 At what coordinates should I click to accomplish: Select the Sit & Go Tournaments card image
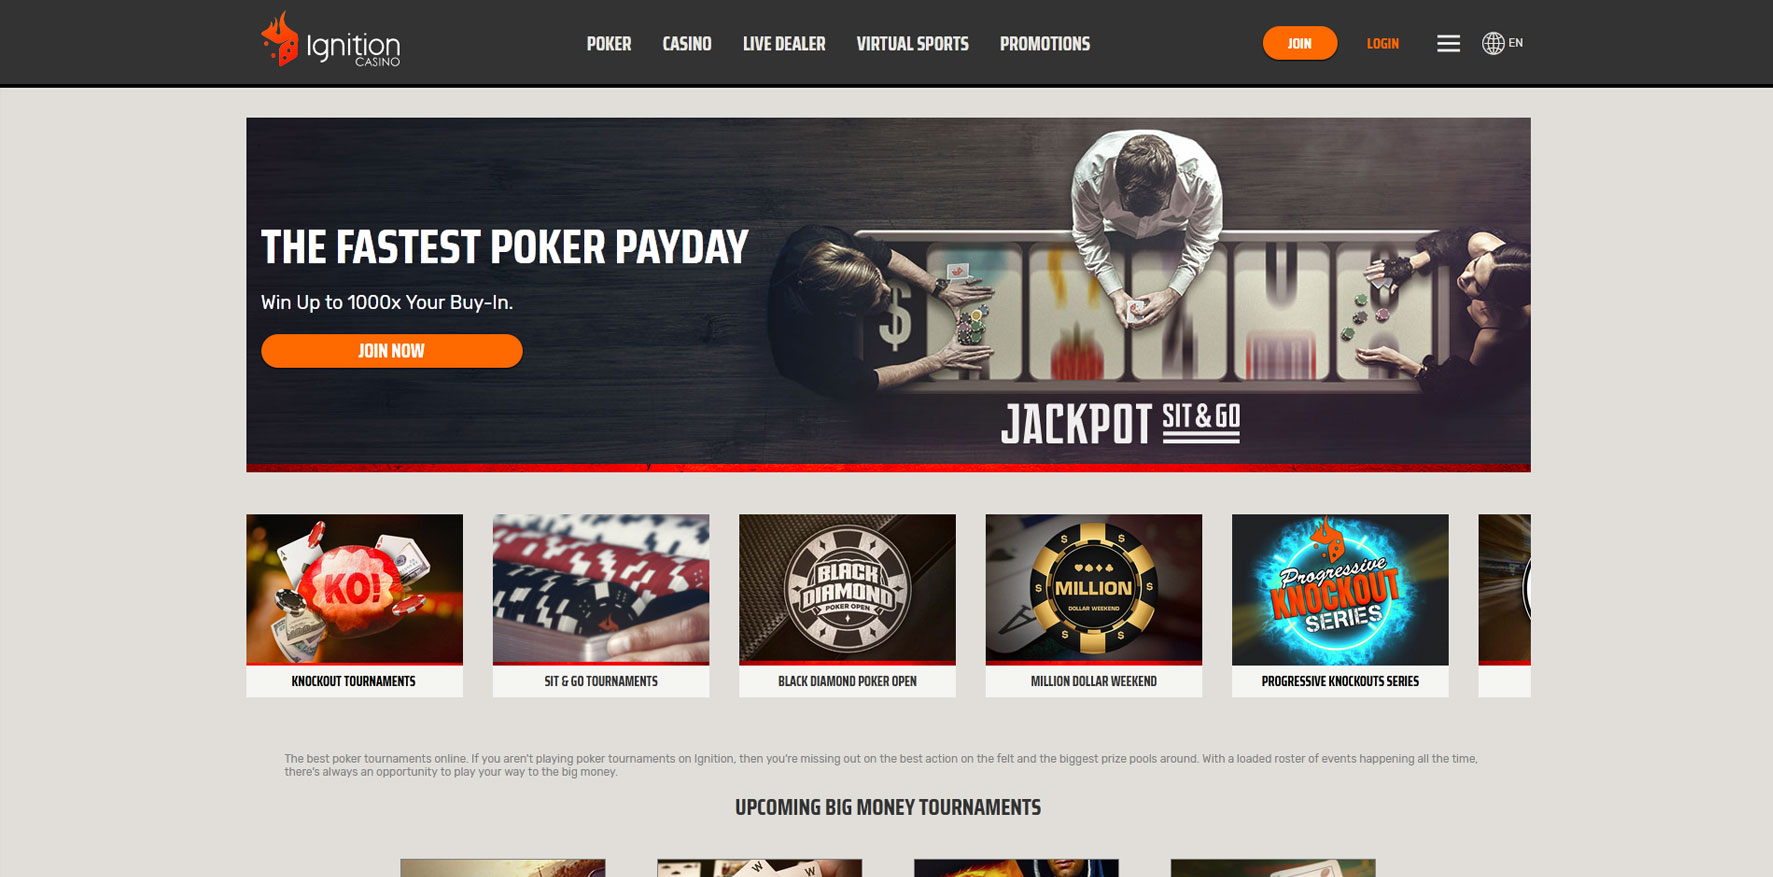click(x=601, y=589)
